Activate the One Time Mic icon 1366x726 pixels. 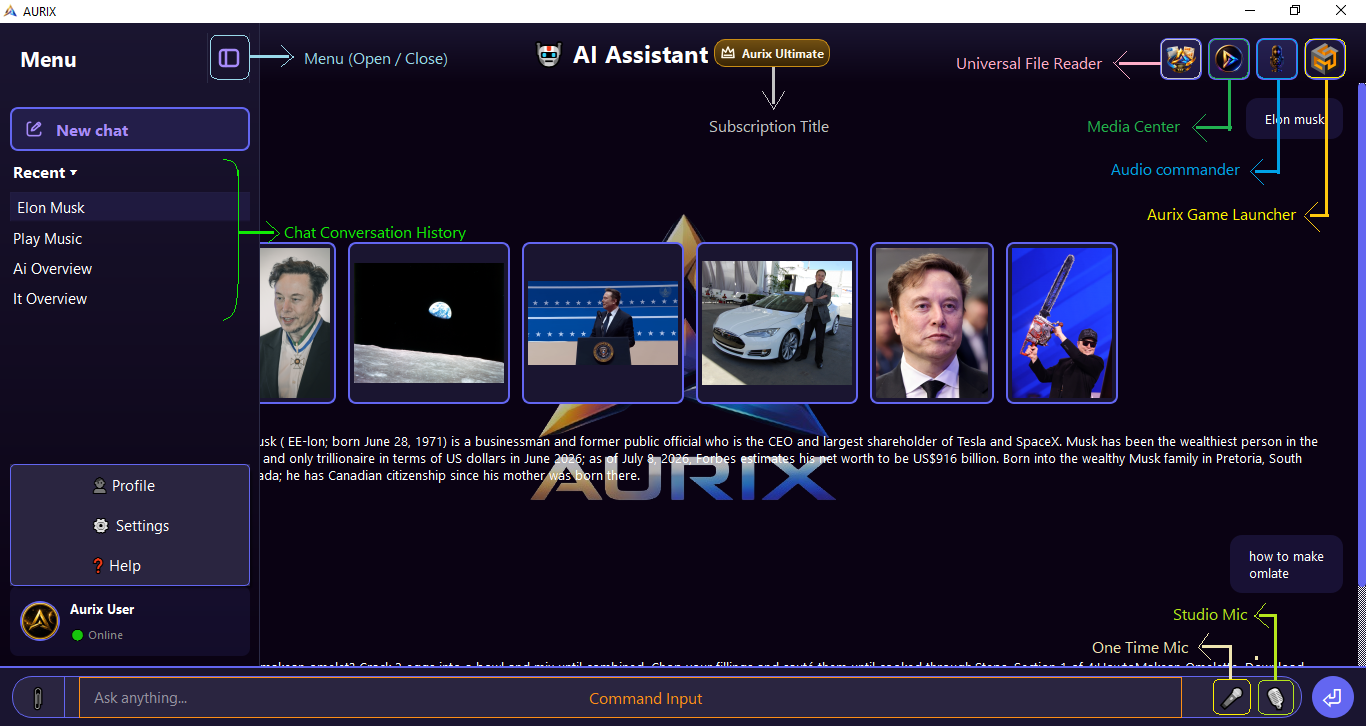[x=1232, y=697]
